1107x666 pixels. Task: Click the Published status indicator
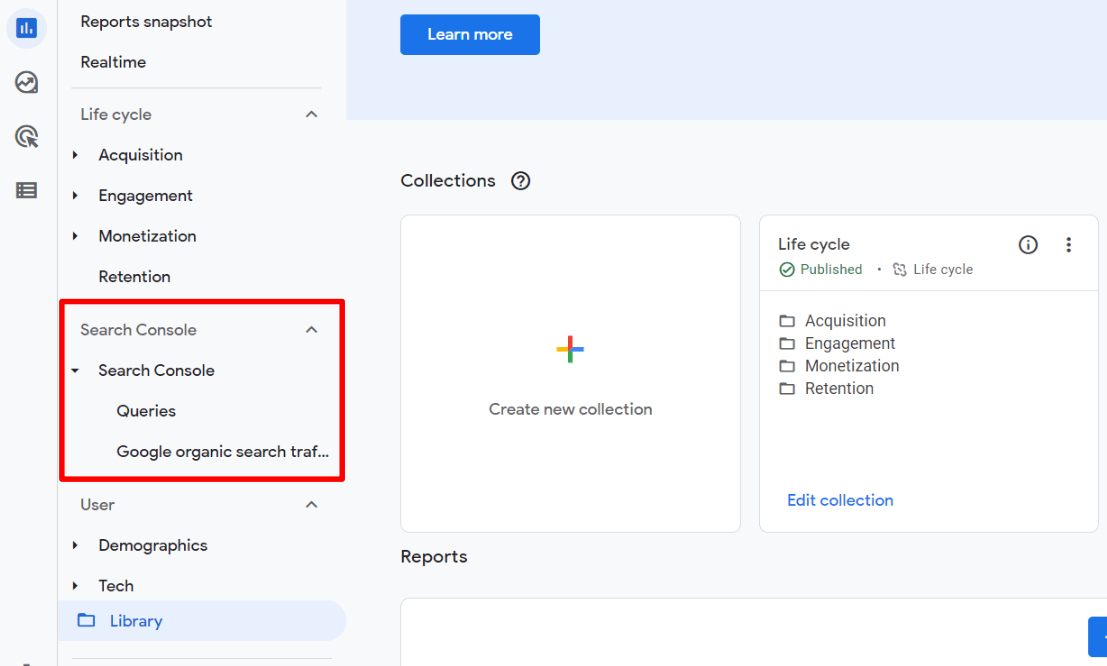(820, 269)
